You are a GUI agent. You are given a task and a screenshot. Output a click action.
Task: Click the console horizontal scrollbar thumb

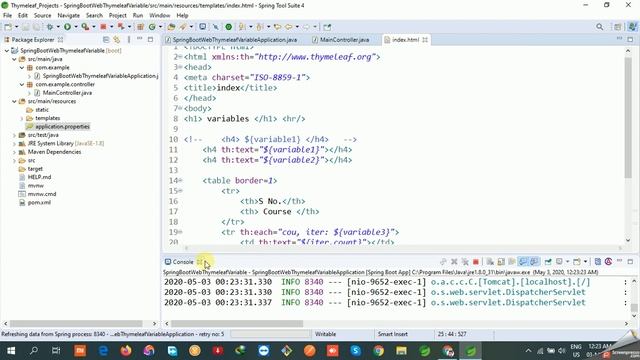[x=237, y=323]
